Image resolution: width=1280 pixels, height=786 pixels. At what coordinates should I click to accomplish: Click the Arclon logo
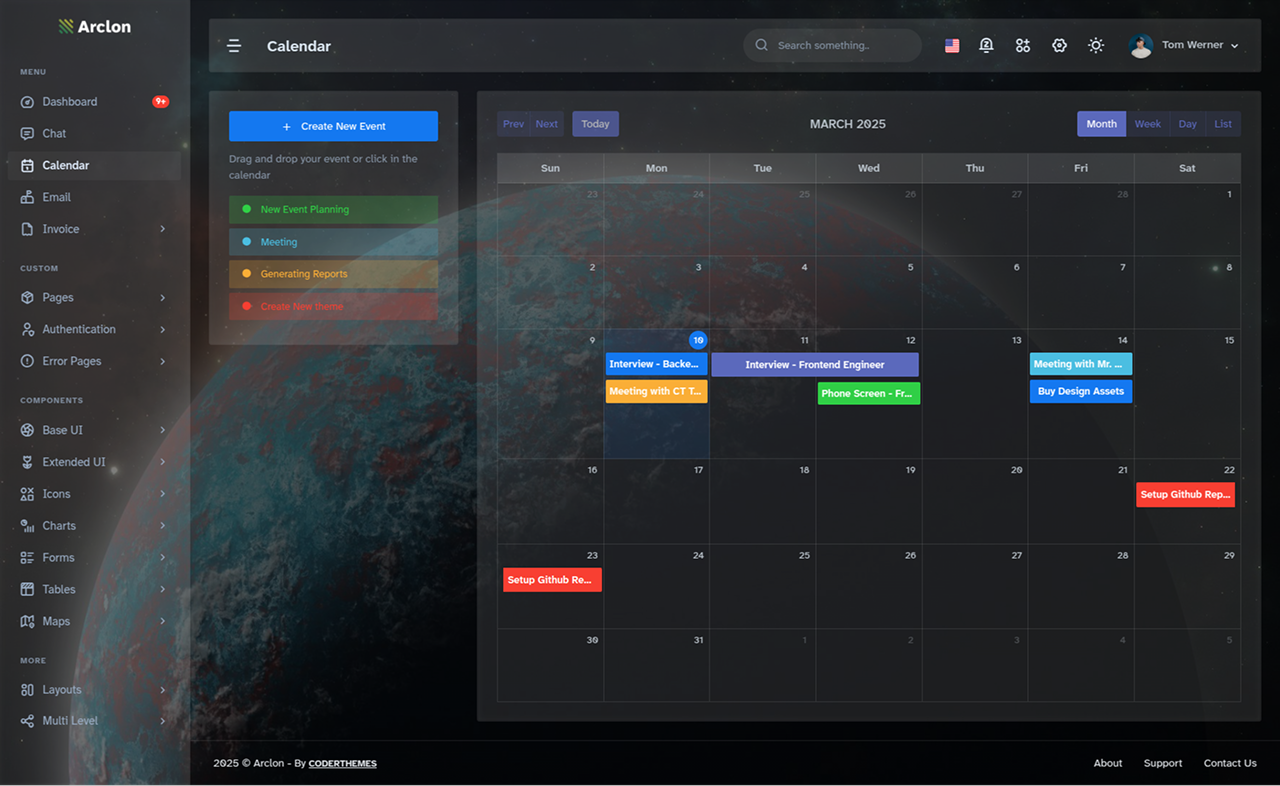click(x=94, y=27)
